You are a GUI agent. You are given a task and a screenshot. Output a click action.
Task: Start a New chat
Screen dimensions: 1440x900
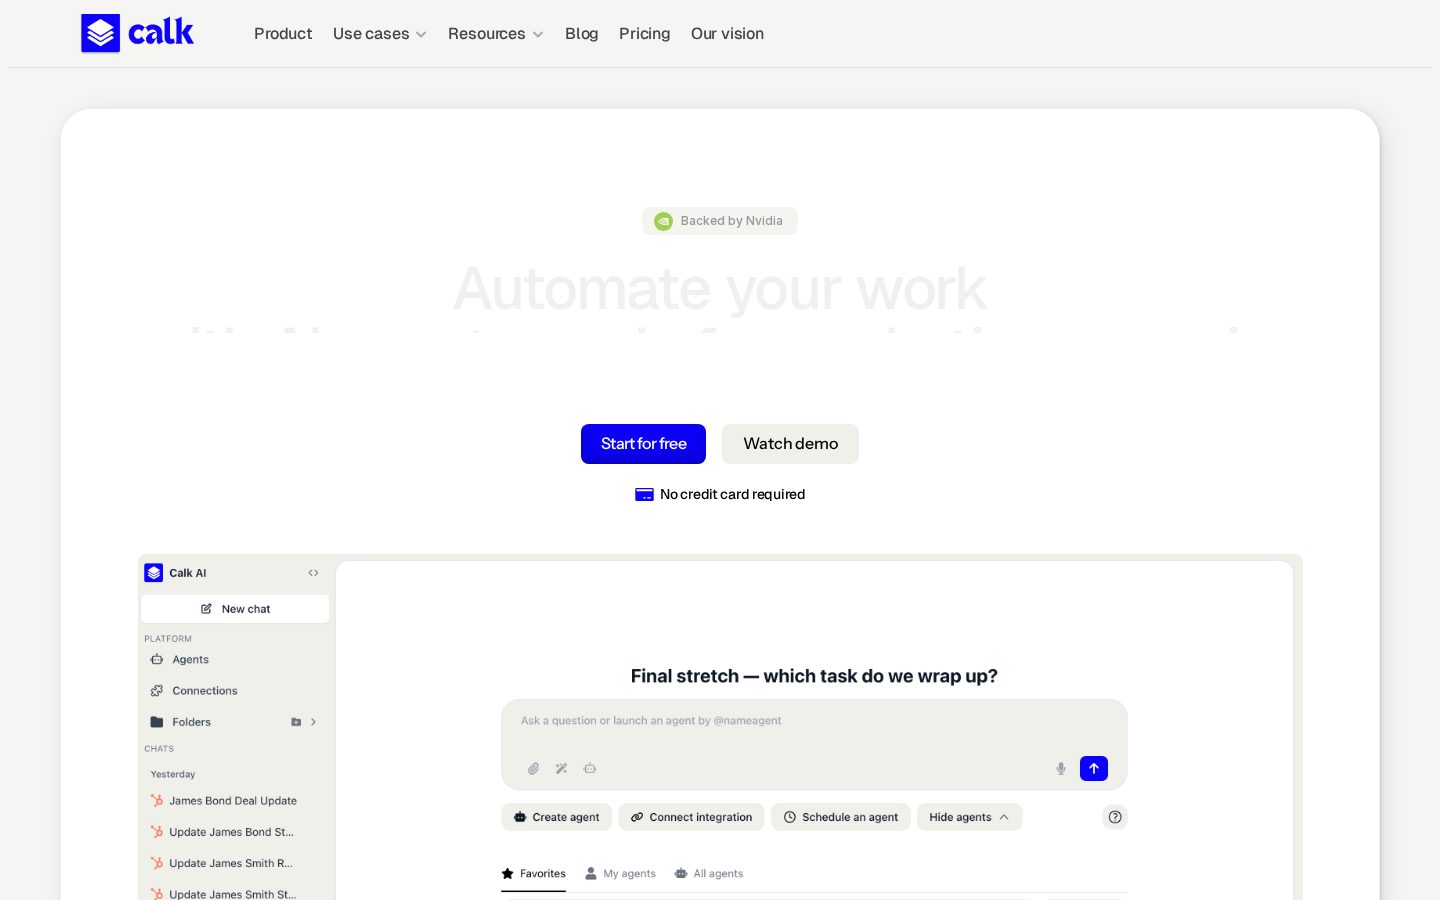235,609
